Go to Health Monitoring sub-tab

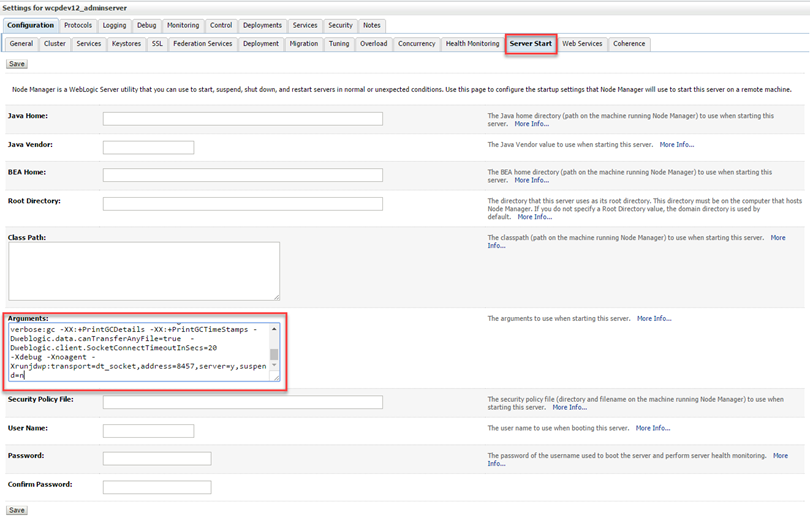[x=473, y=44]
